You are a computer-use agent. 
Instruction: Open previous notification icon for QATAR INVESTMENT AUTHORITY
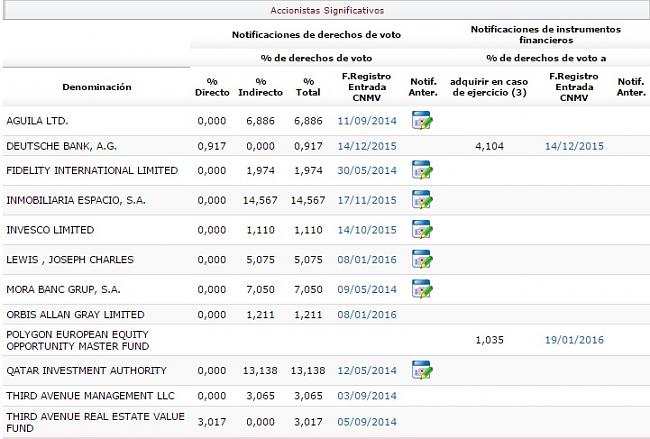point(422,370)
